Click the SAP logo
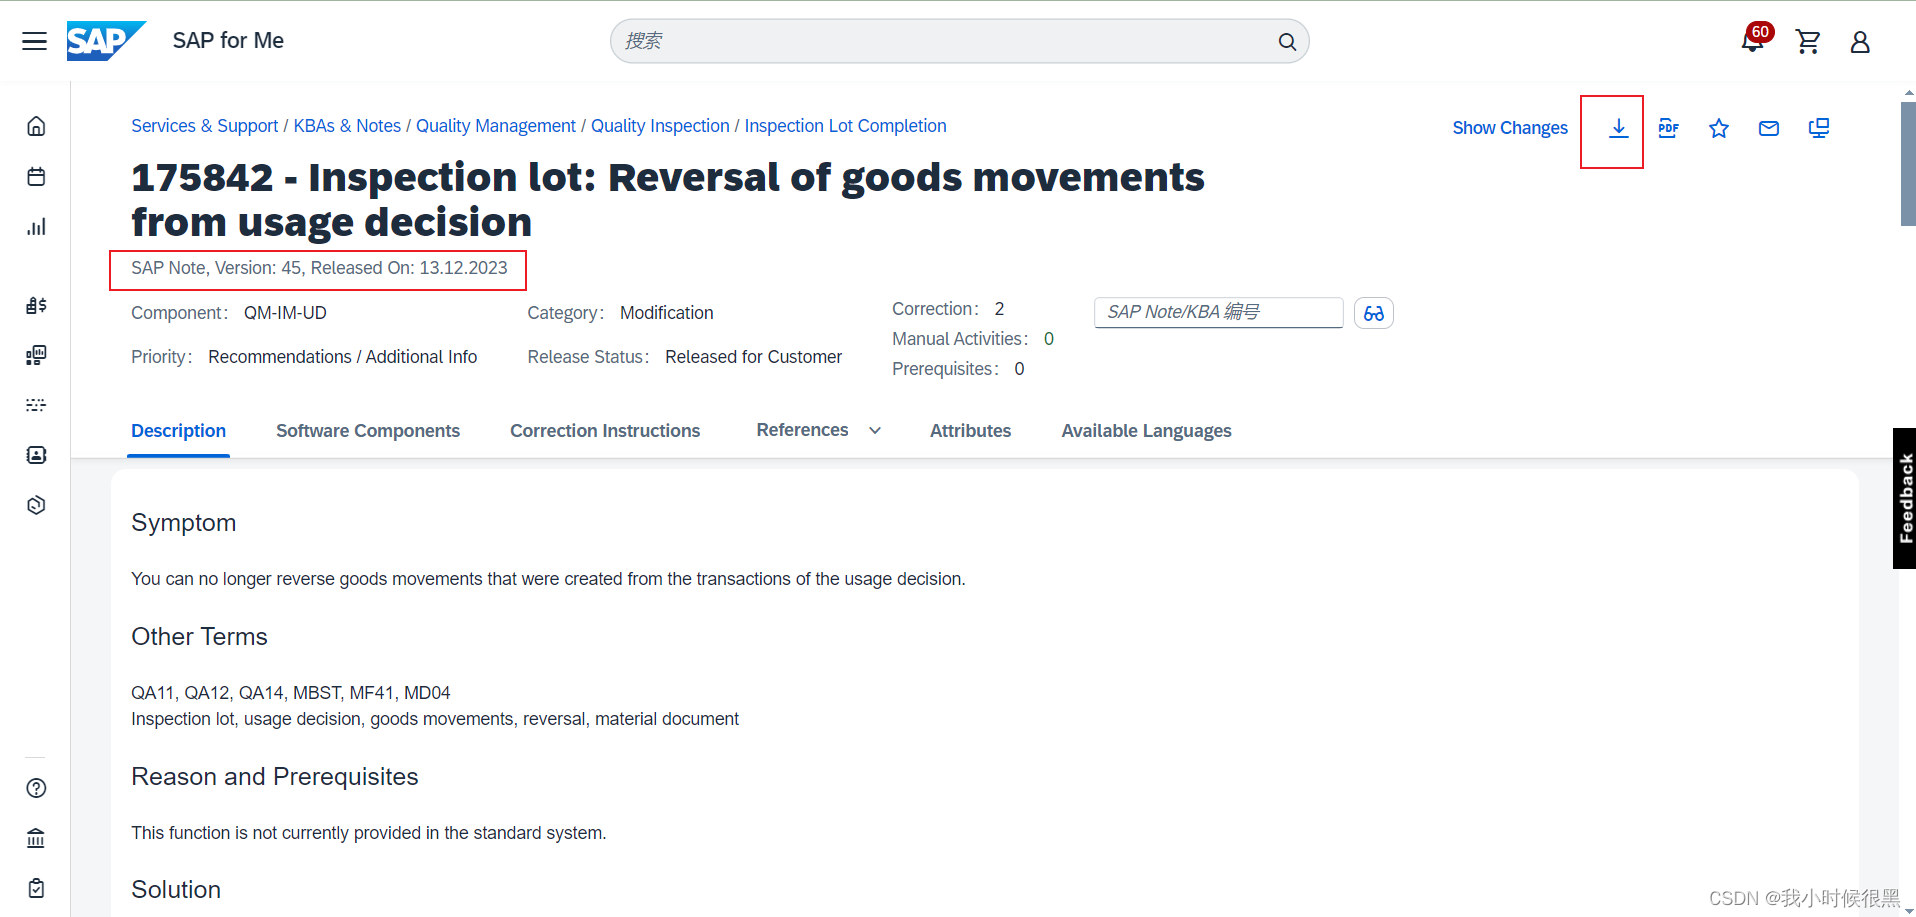 point(106,41)
